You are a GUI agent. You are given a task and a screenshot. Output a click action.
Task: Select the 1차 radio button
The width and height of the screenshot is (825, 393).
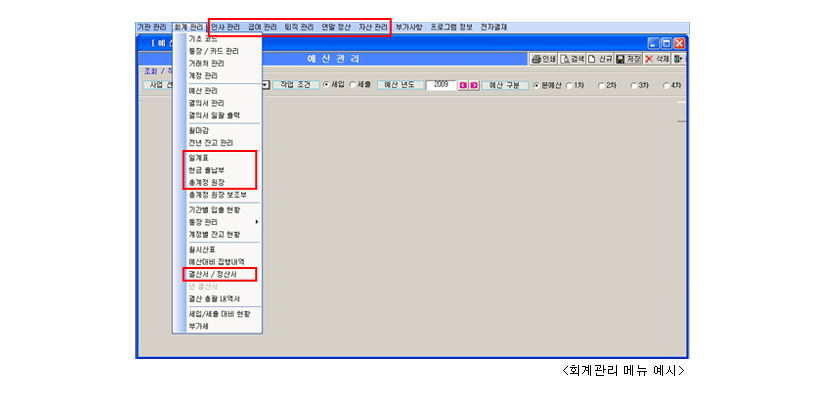click(569, 85)
